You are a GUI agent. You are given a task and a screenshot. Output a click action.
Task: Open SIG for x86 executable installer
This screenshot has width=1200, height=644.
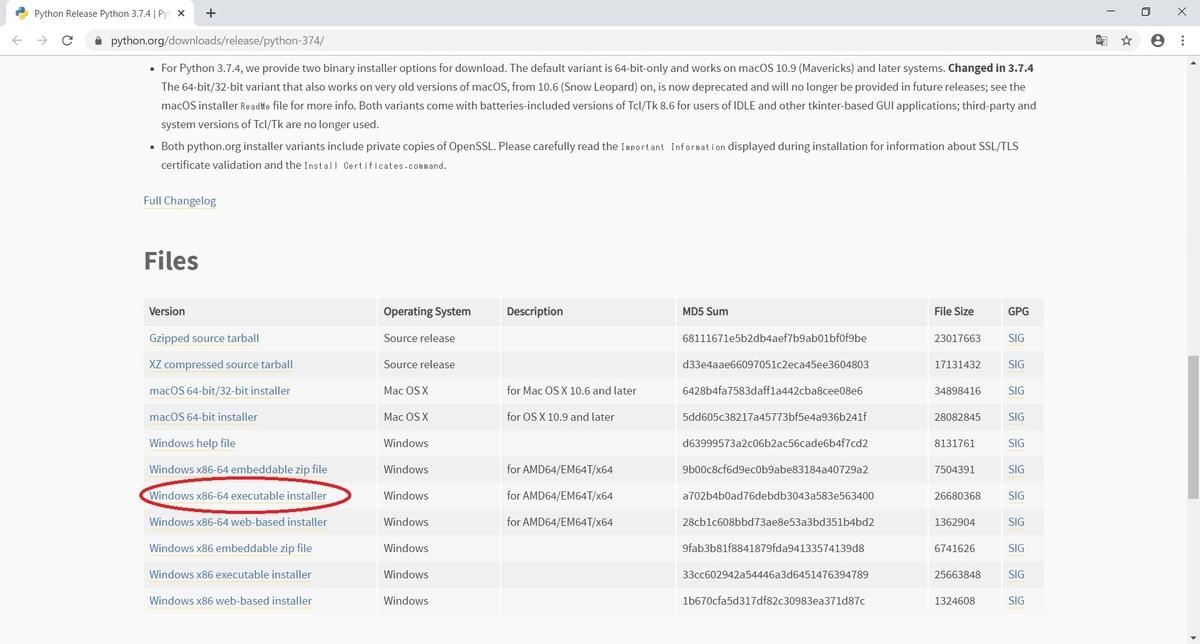tap(1016, 575)
